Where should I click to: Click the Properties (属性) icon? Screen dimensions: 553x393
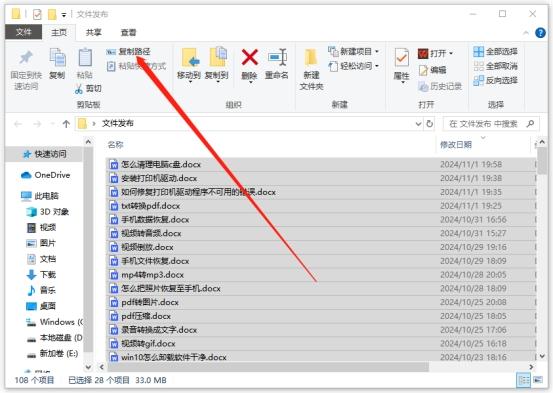click(401, 58)
